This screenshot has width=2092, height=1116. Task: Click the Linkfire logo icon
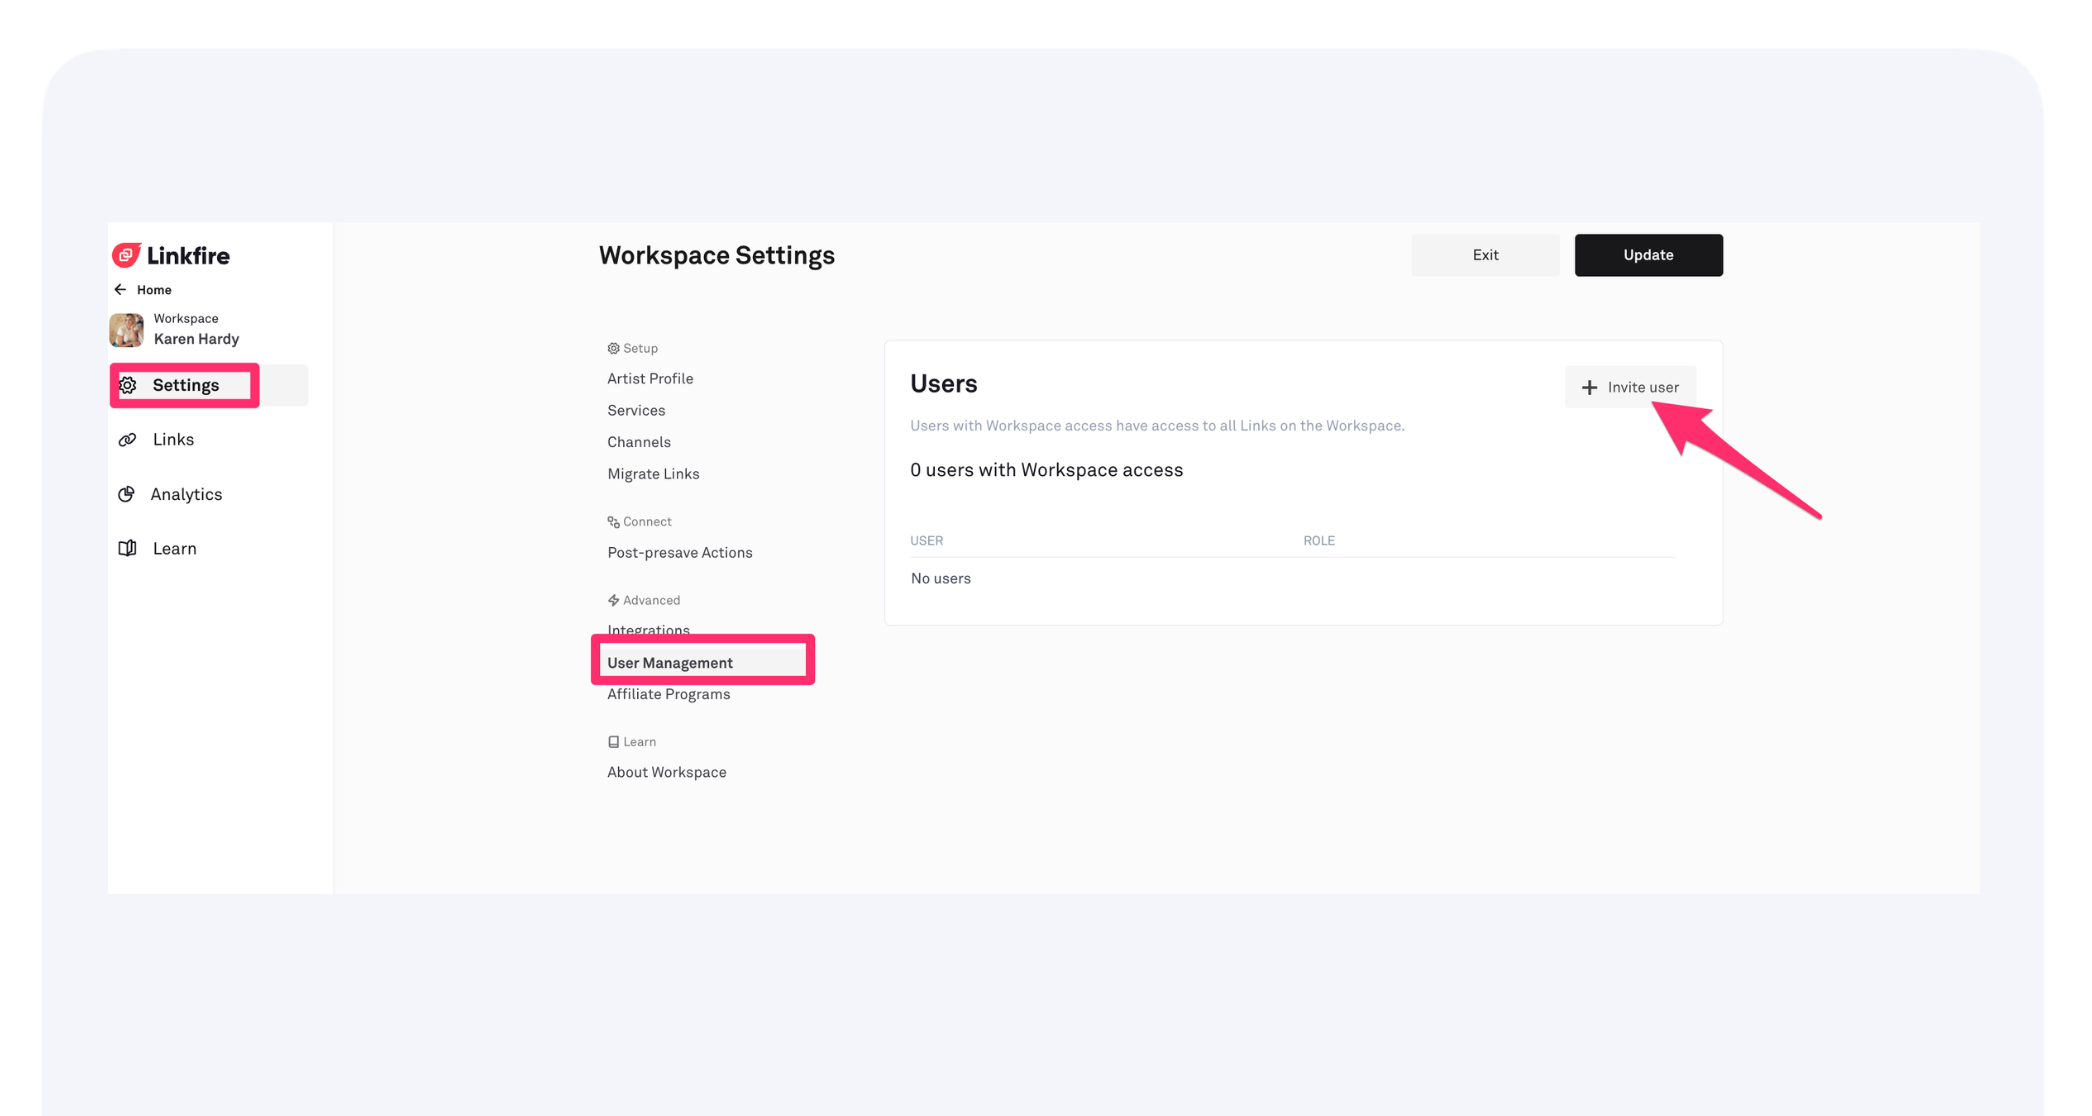coord(126,255)
